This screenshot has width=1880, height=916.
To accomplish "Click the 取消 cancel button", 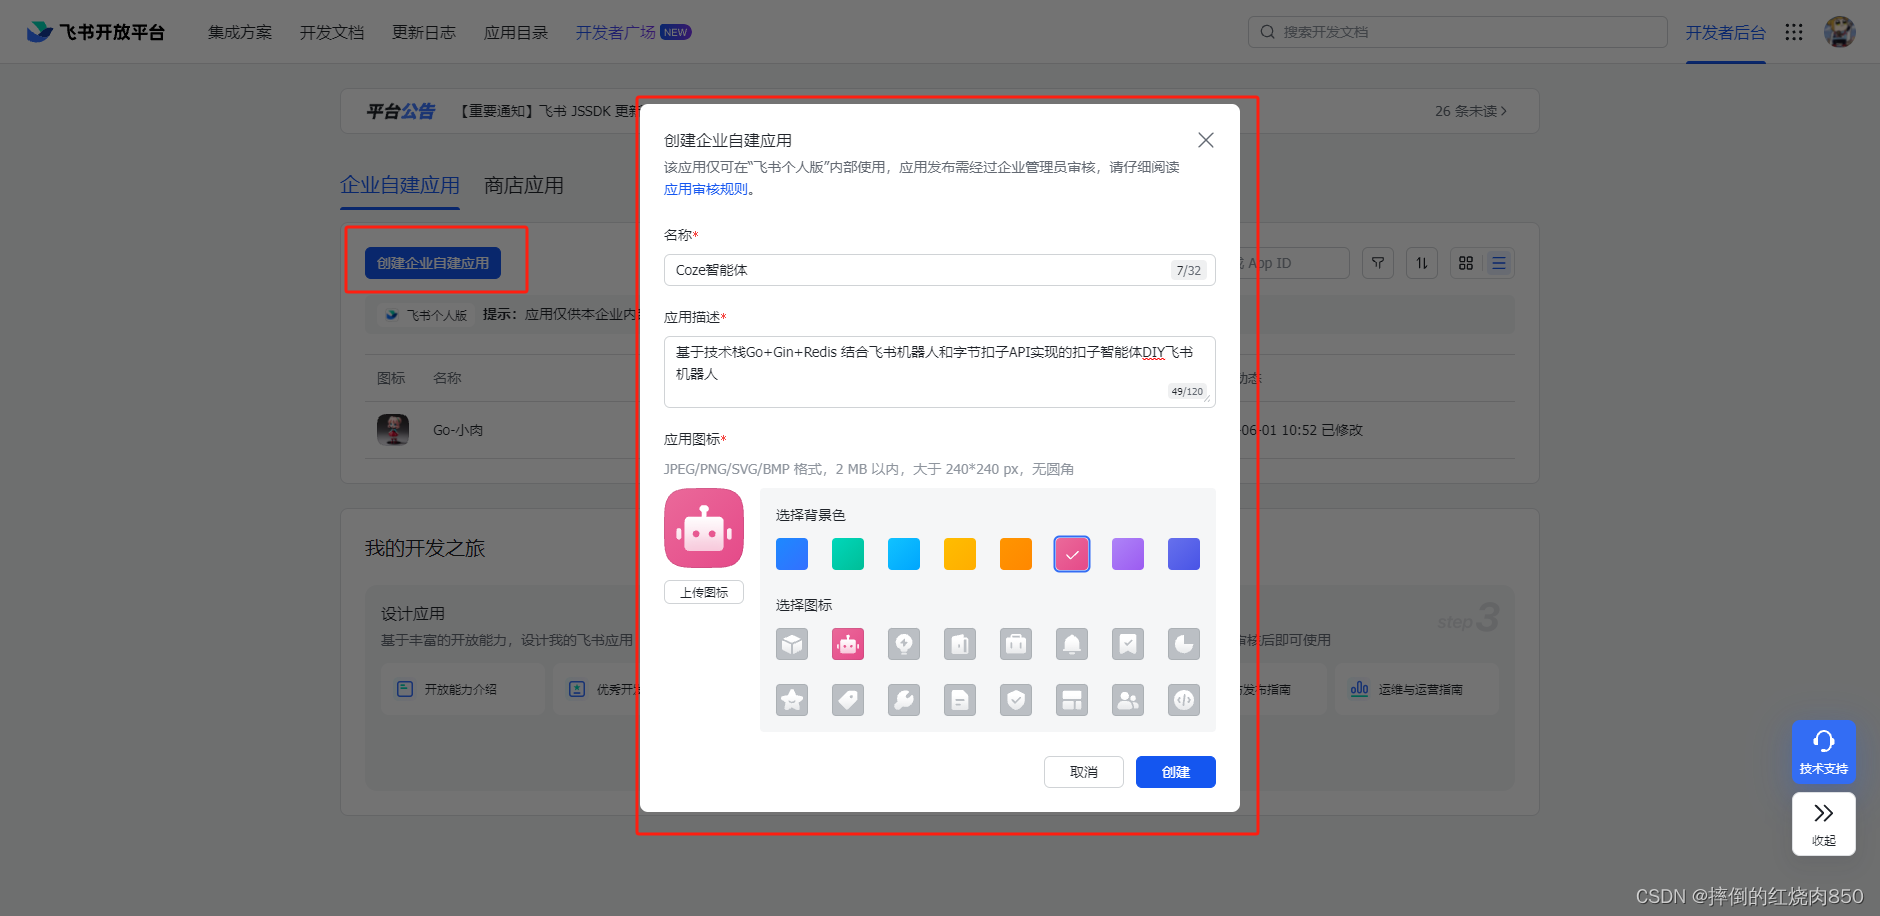I will pyautogui.click(x=1084, y=772).
